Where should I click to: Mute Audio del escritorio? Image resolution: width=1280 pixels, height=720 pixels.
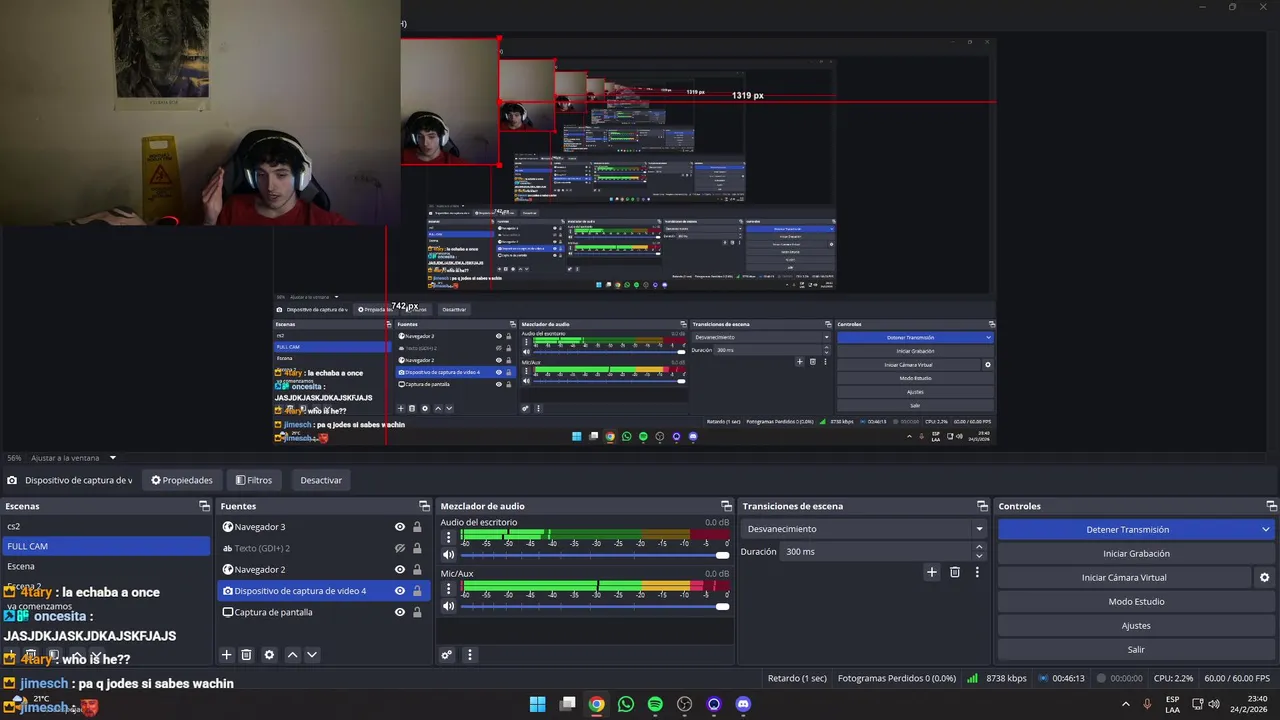point(448,555)
